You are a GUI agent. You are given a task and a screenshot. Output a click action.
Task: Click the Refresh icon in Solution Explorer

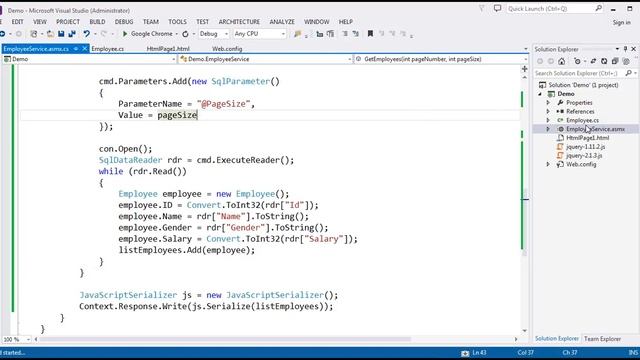pyautogui.click(x=604, y=61)
